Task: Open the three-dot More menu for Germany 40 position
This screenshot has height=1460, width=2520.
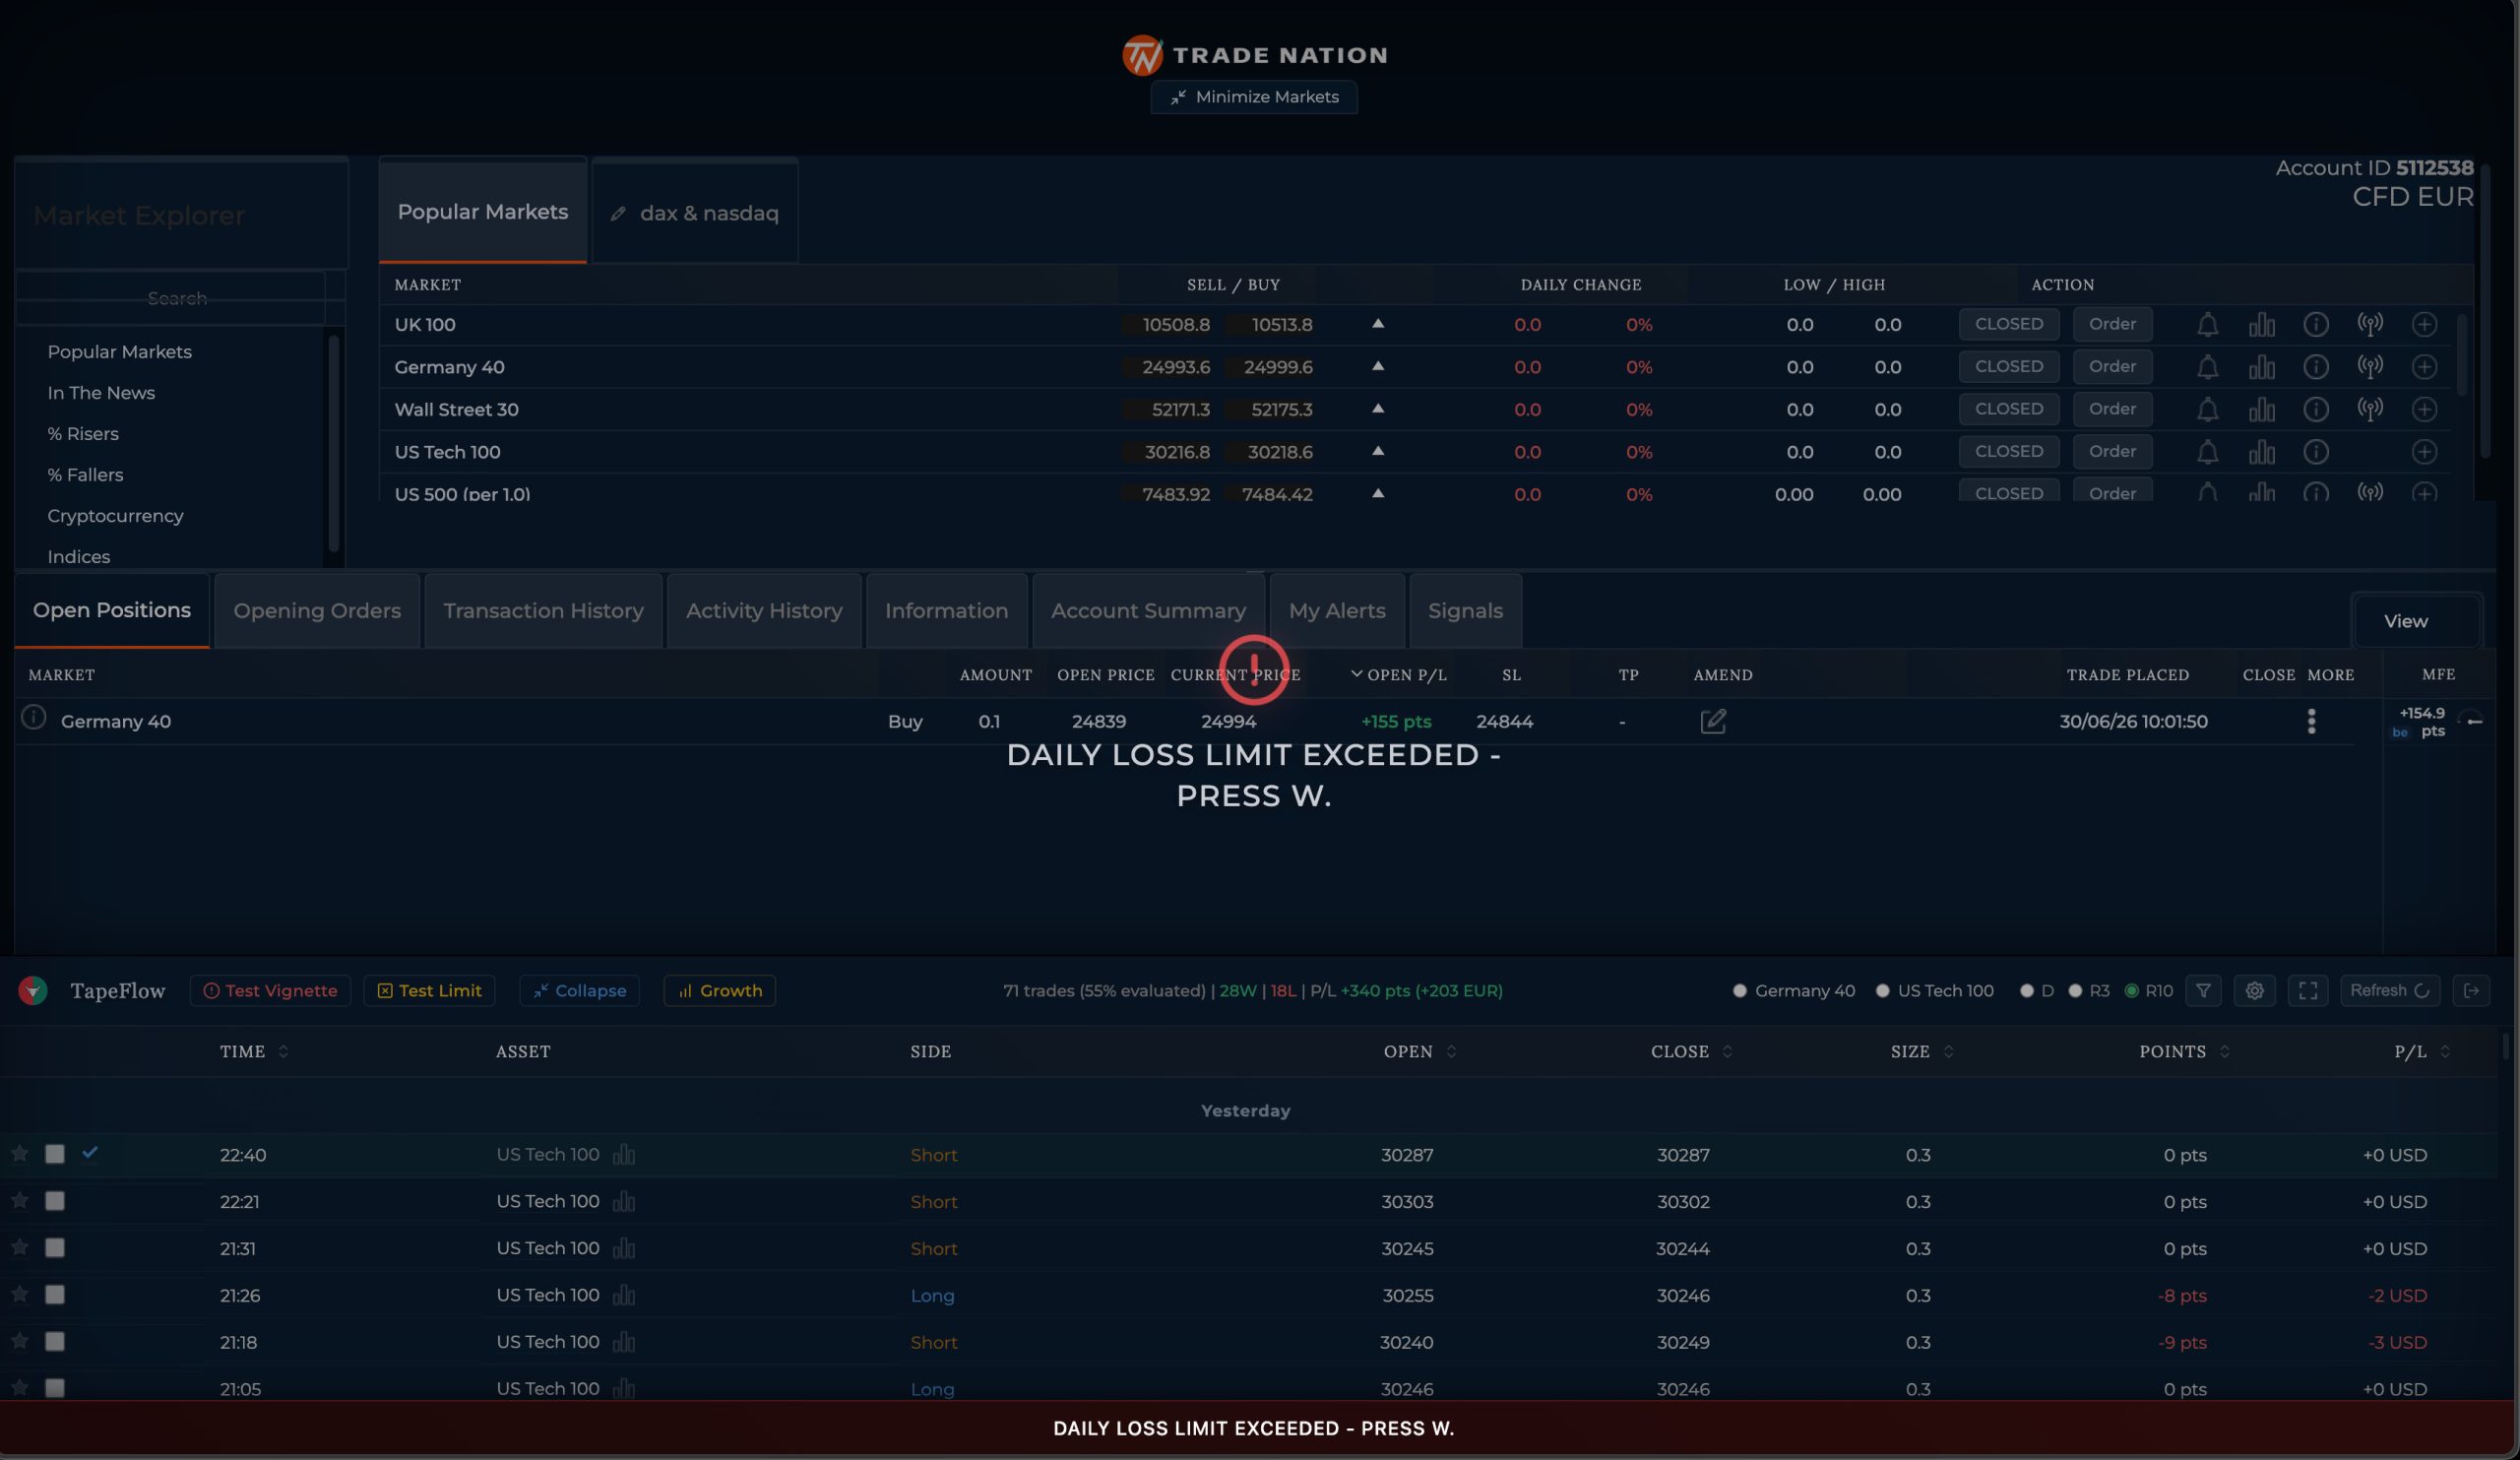Action: pos(2310,721)
